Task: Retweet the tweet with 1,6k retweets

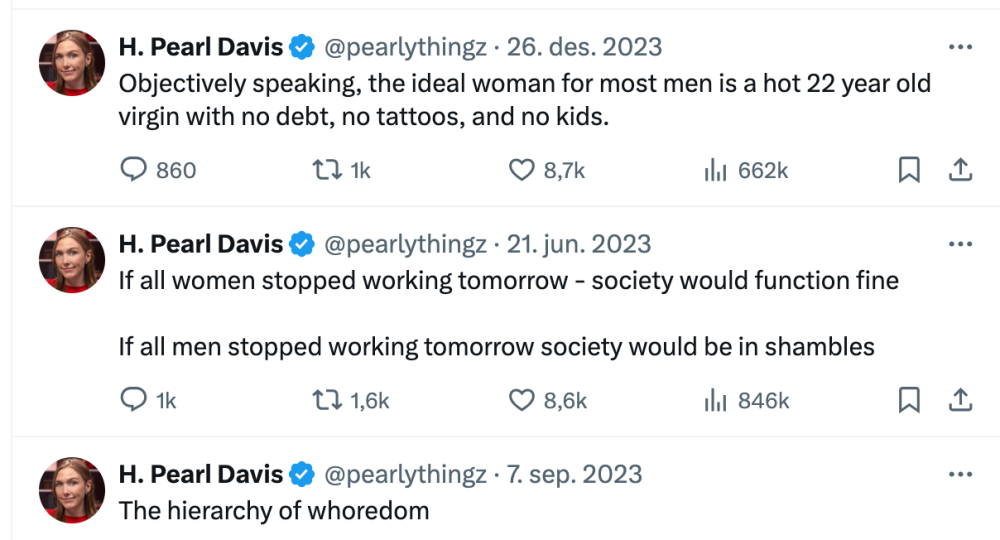Action: pos(350,400)
